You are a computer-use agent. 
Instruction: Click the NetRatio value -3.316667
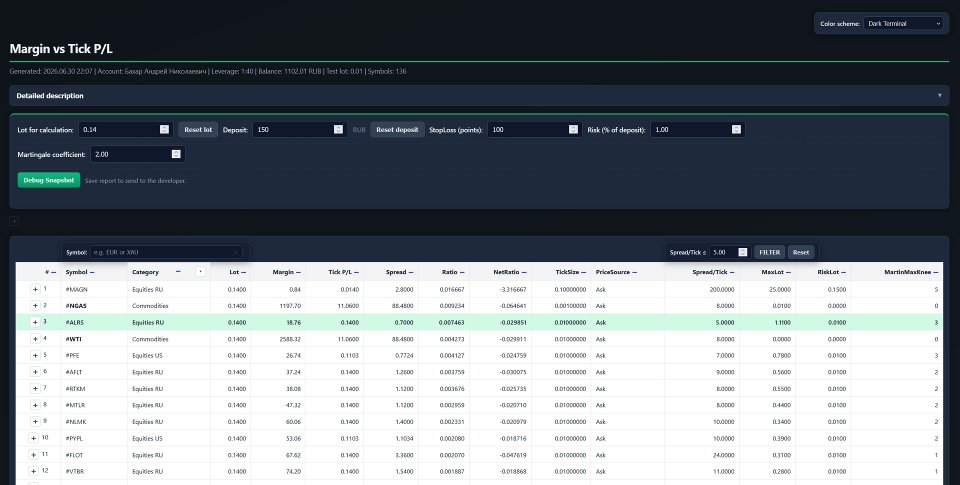[x=514, y=289]
